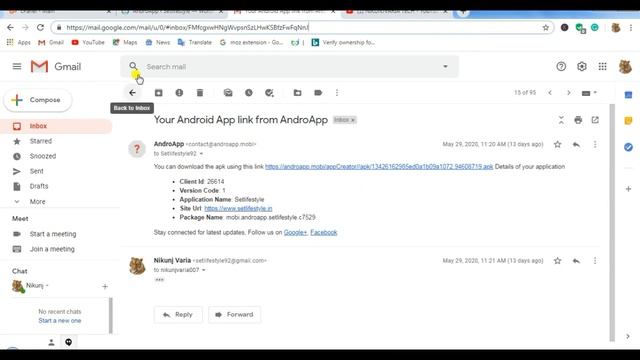Screen dimensions: 640x360
Task: Open the Google apps grid
Action: 602,66
